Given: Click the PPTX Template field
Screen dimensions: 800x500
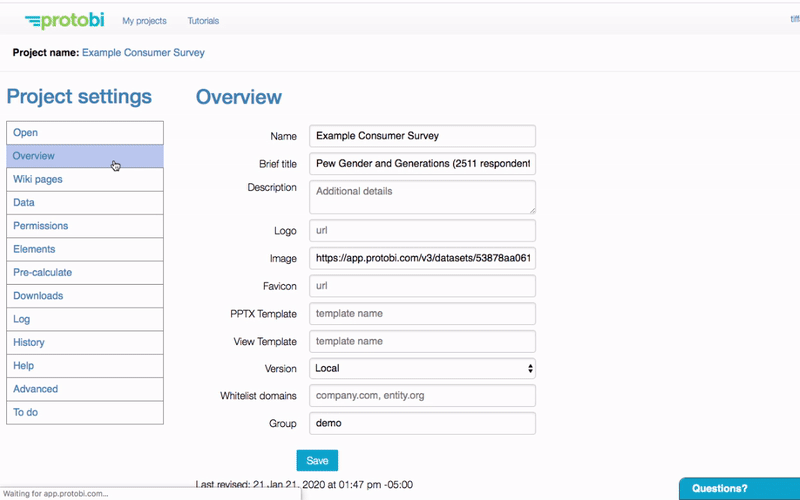Looking at the screenshot, I should pos(422,314).
